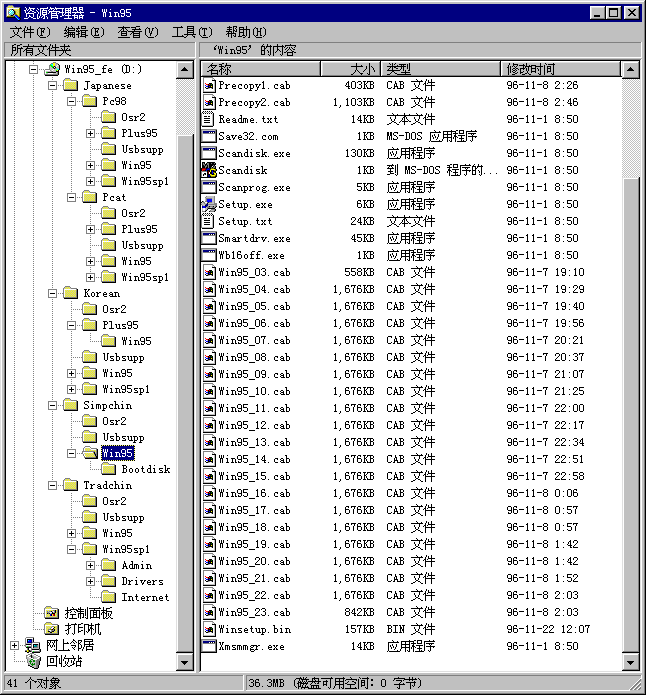646x695 pixels.
Task: Select the Winsetup.bin file icon
Action: [209, 629]
